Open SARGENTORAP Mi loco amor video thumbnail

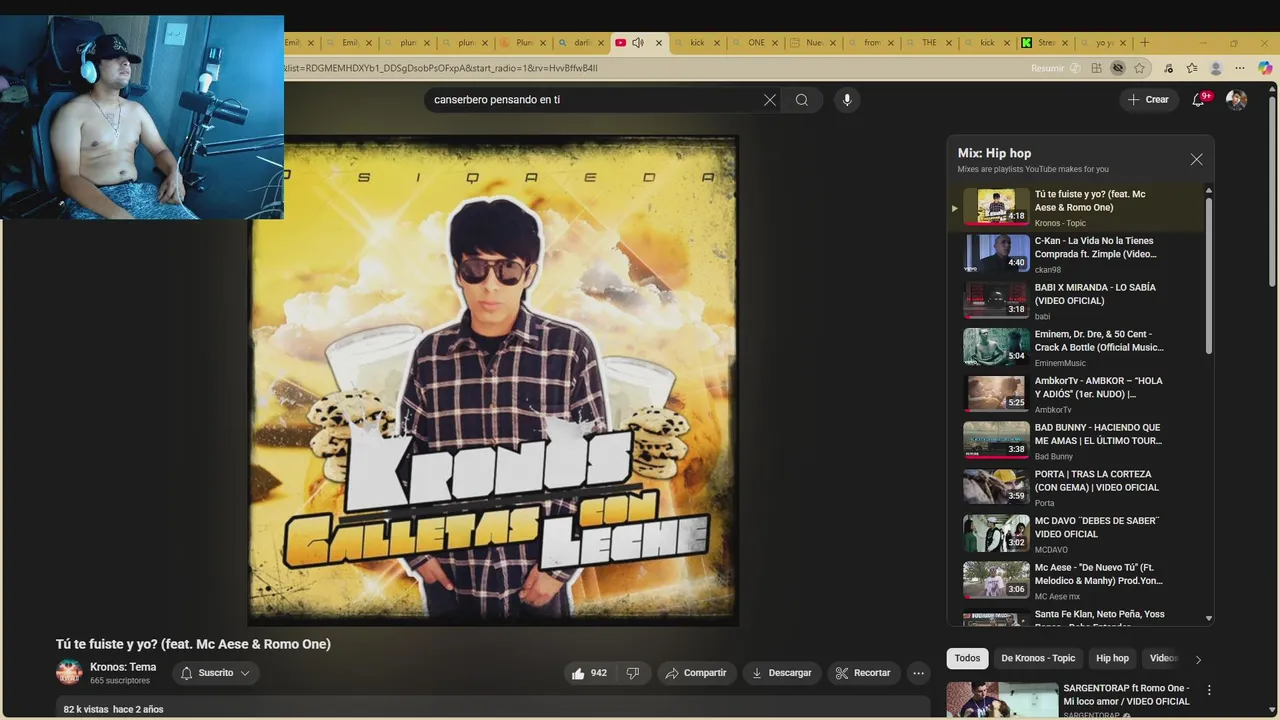pos(1002,700)
